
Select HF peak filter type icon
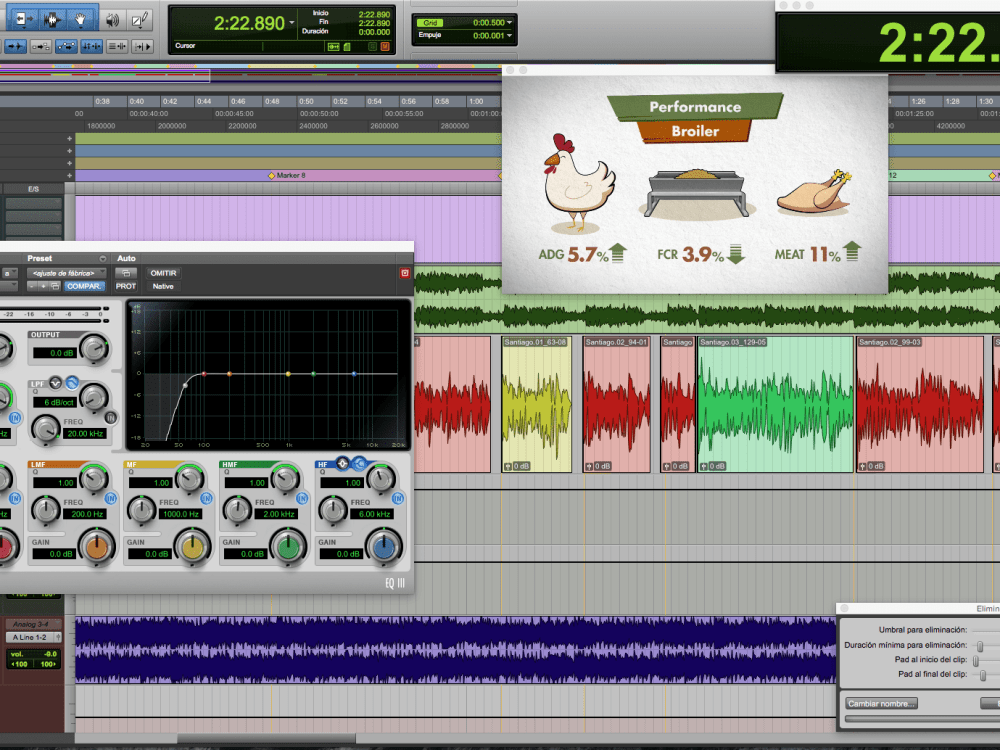pos(342,464)
